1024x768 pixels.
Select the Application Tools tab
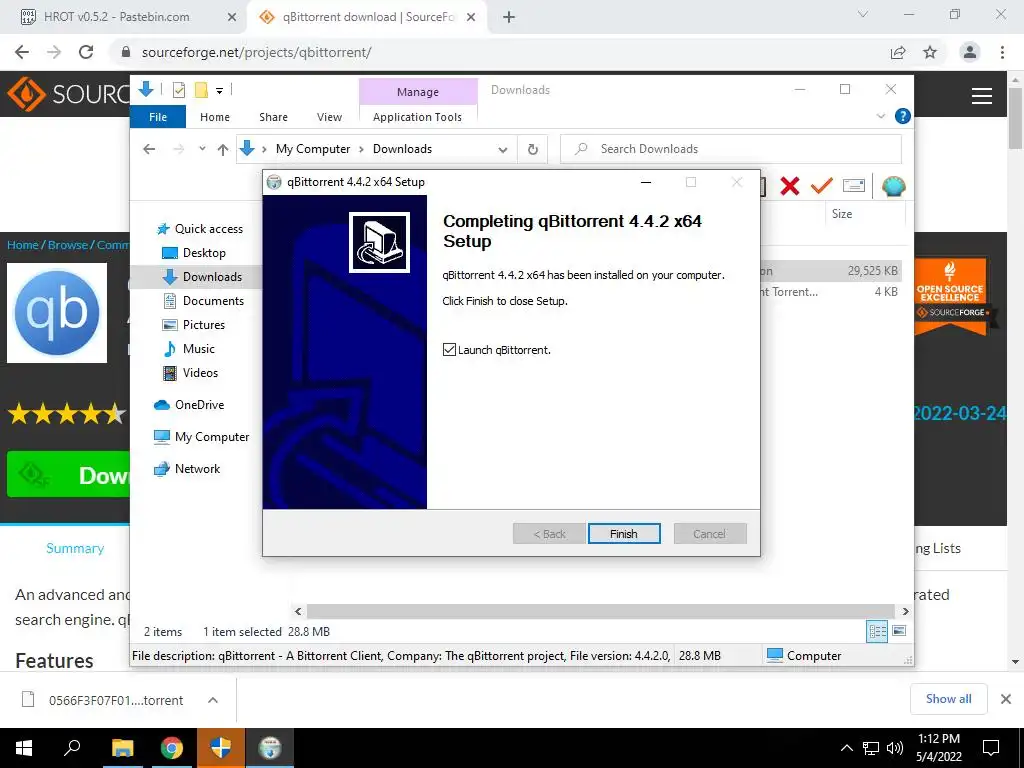pyautogui.click(x=417, y=117)
